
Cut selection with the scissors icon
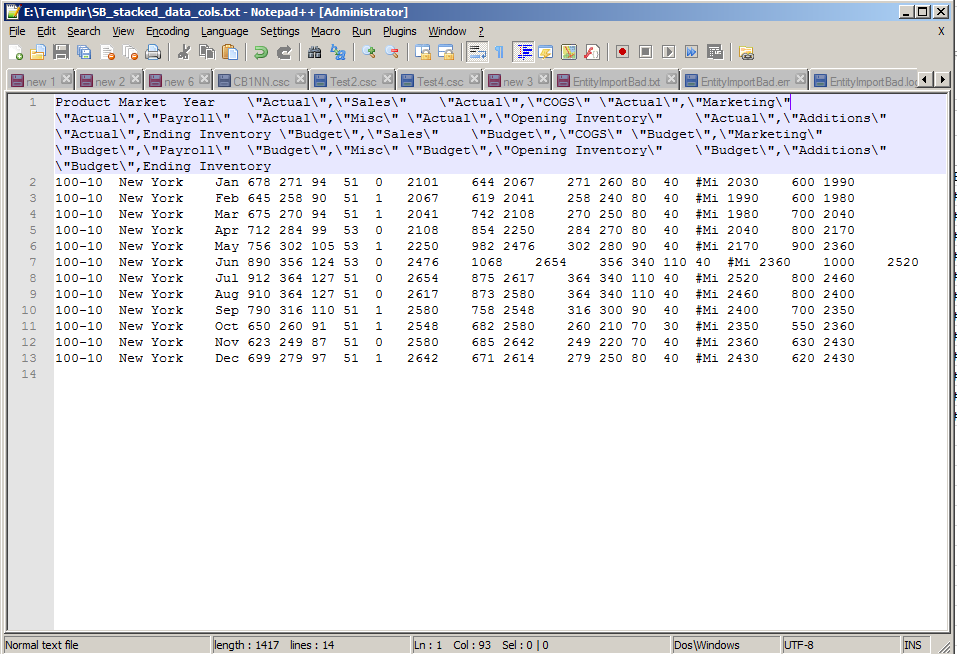click(x=184, y=53)
